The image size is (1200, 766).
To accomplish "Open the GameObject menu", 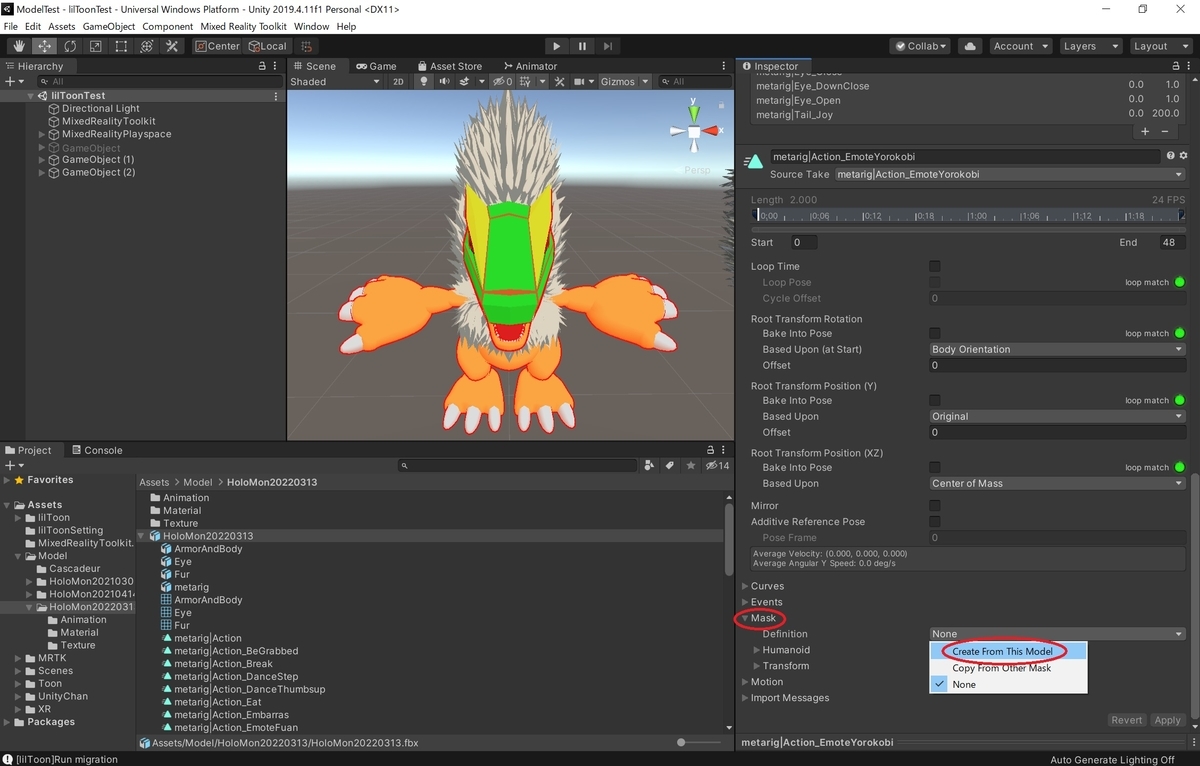I will tap(110, 26).
